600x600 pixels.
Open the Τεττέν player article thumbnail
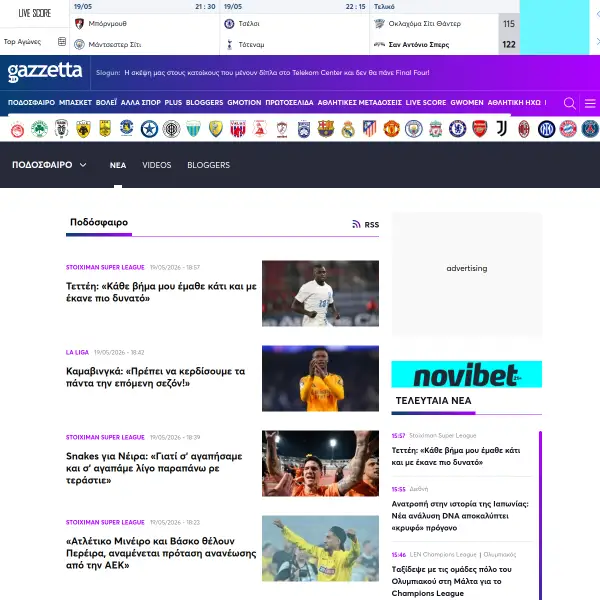pos(320,293)
